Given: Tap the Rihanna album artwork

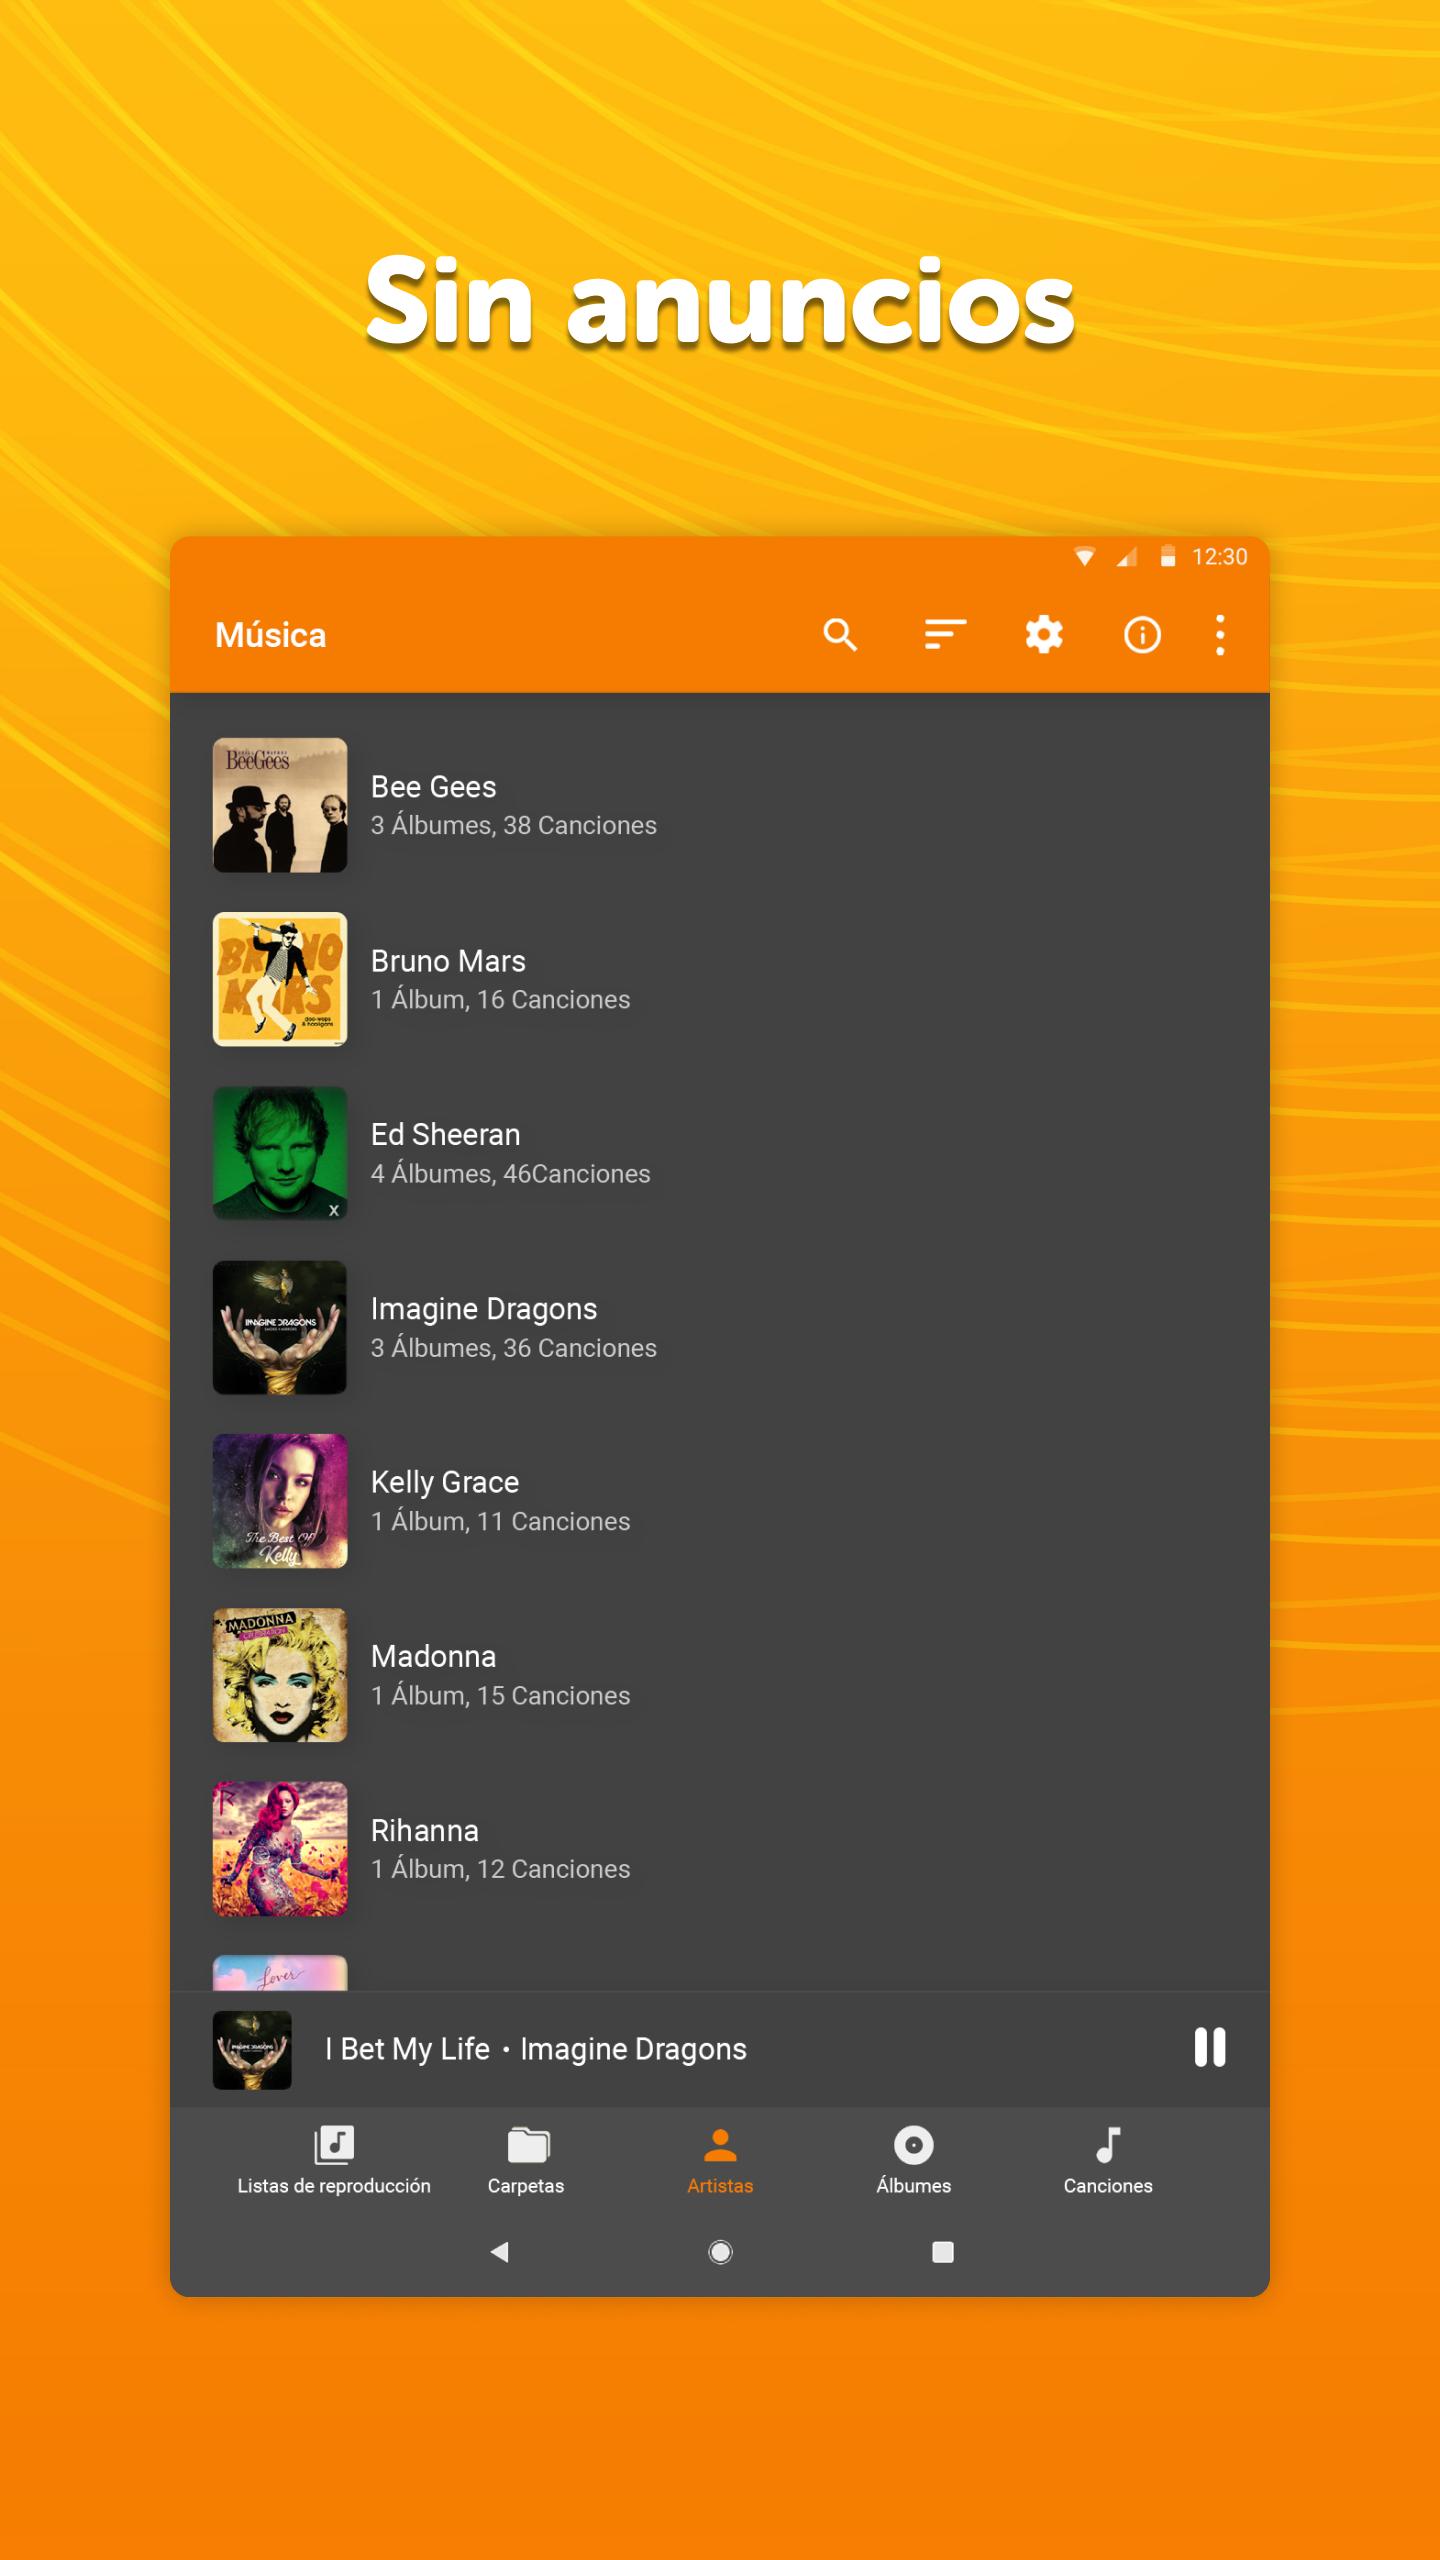Looking at the screenshot, I should click(x=280, y=1849).
